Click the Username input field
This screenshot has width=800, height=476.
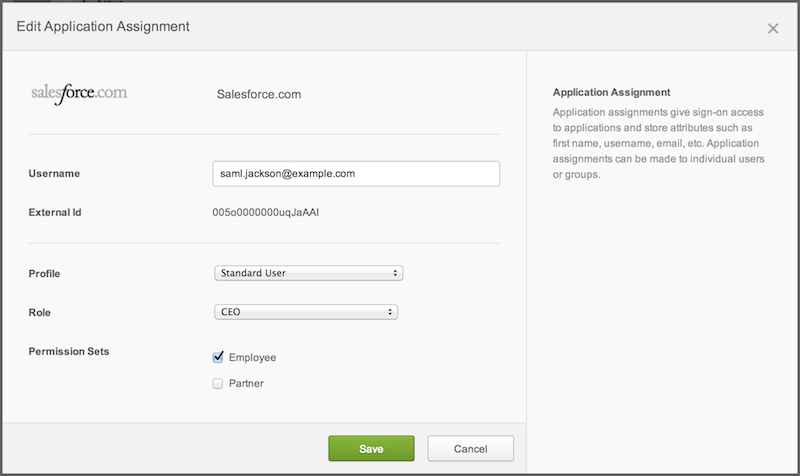(x=356, y=174)
